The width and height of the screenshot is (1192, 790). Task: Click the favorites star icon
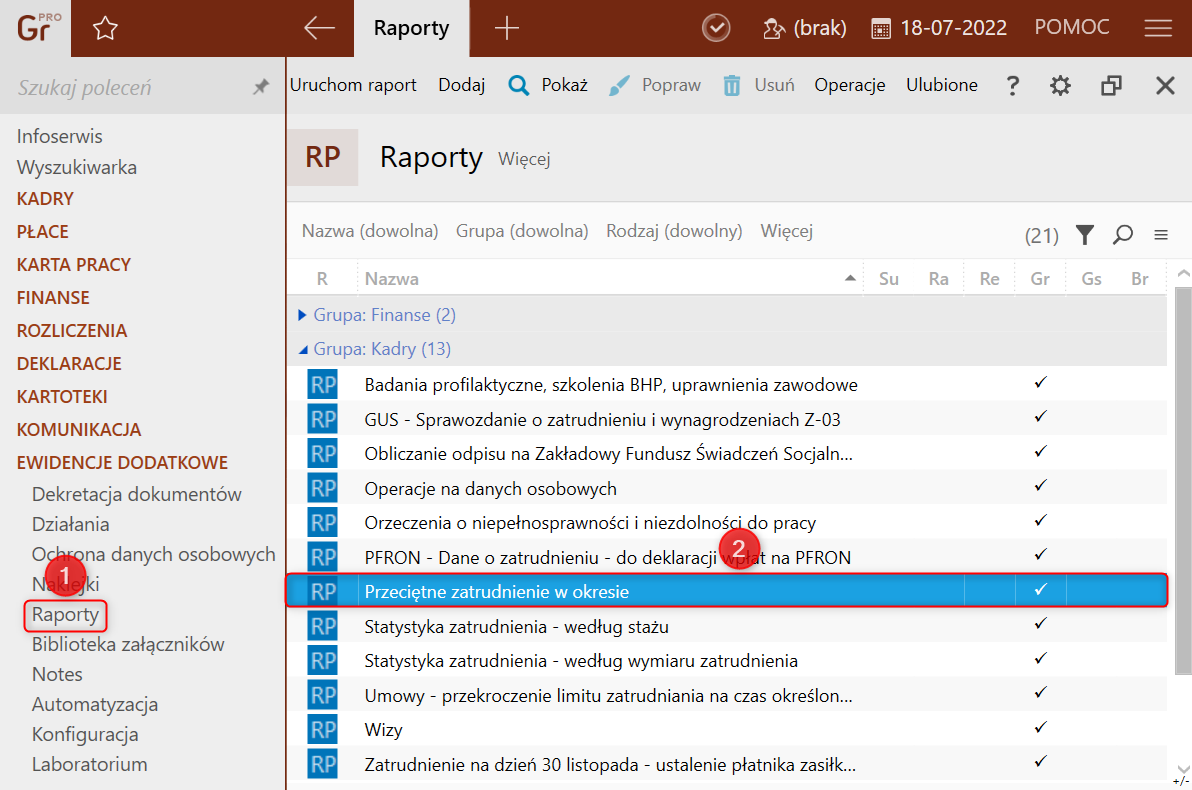105,29
